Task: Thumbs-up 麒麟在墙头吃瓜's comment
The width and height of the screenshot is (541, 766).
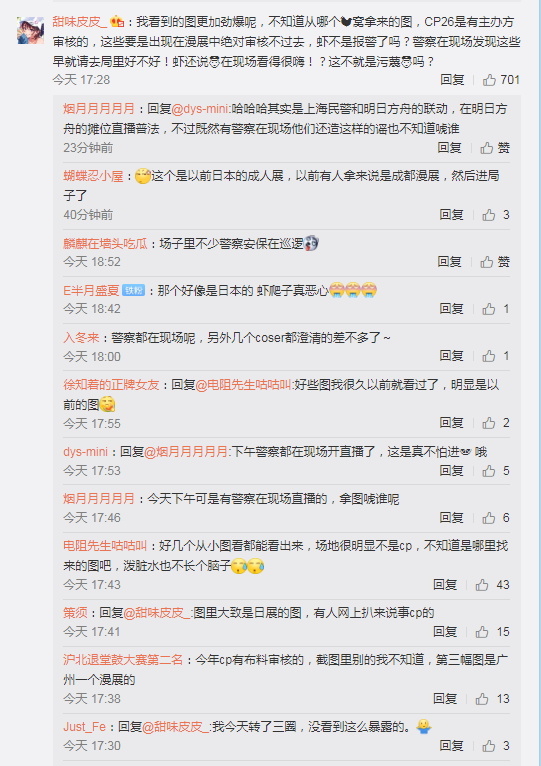Action: [495, 262]
